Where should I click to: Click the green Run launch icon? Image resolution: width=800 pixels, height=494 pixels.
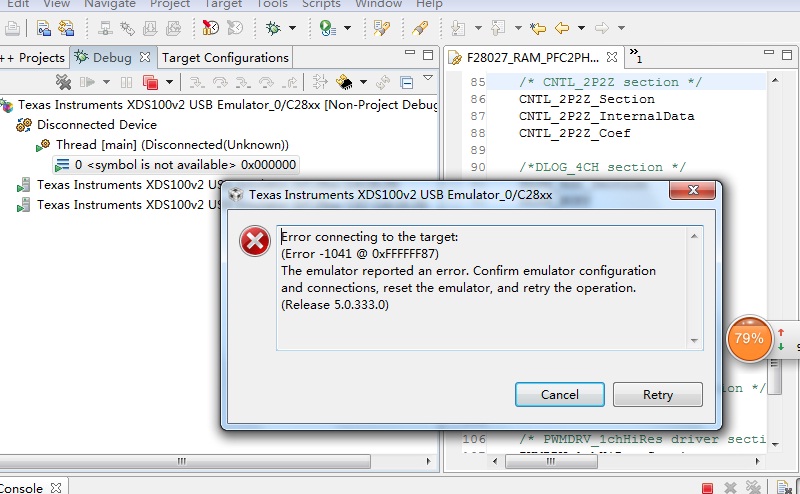(328, 28)
